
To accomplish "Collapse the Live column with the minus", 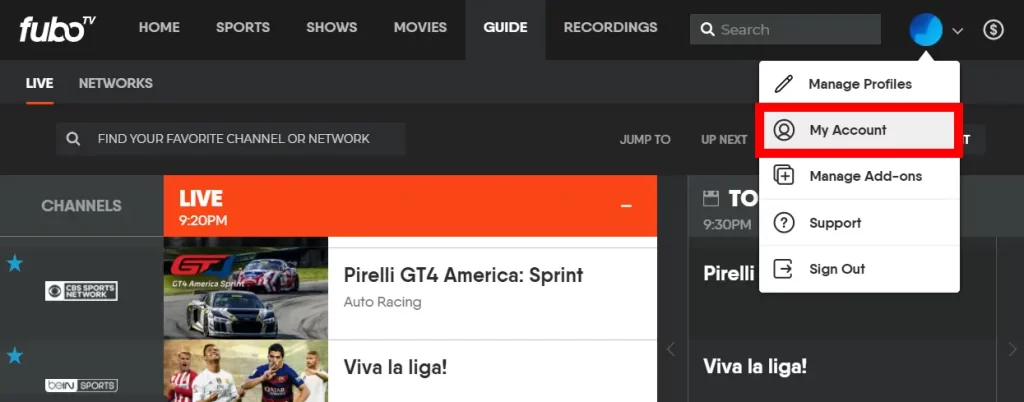I will (626, 206).
